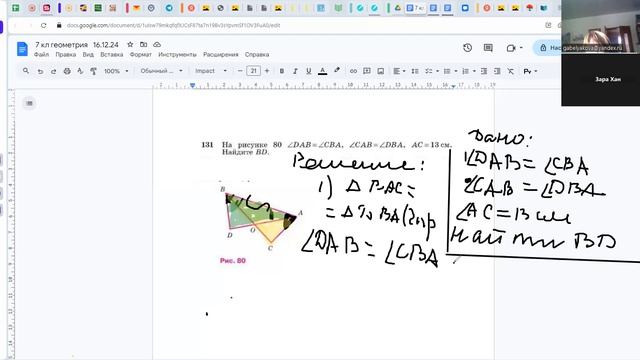
Task: Decrease the indent
Action: coord(484,71)
